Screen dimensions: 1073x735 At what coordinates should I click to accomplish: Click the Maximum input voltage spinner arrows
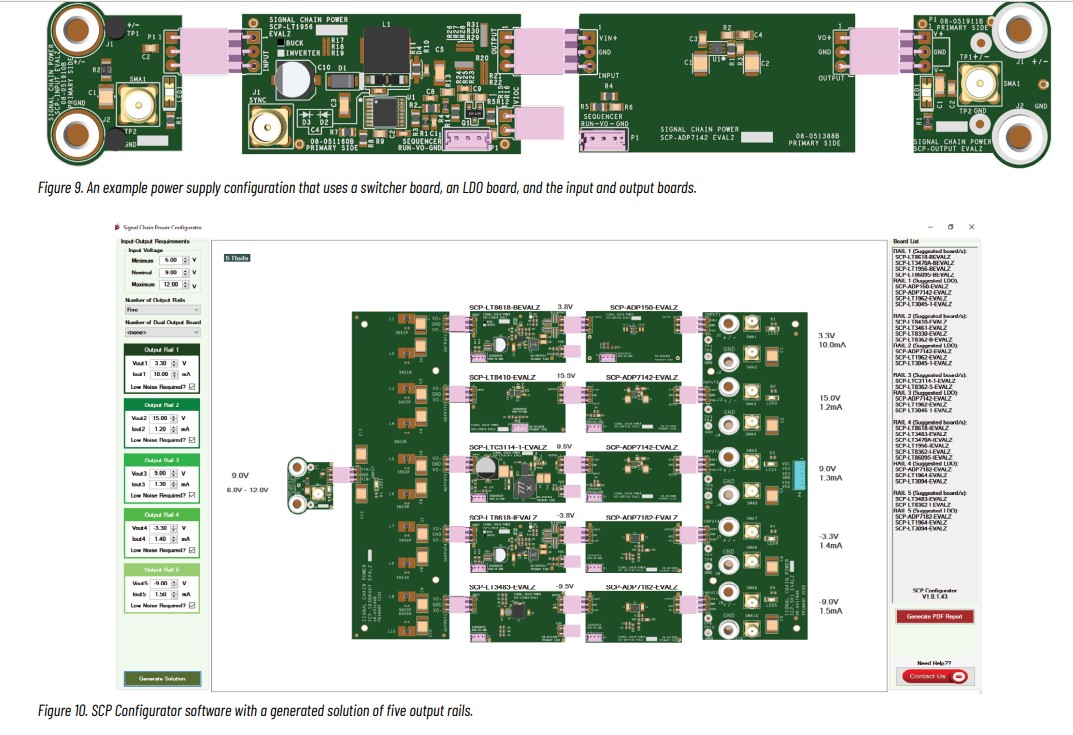click(185, 284)
